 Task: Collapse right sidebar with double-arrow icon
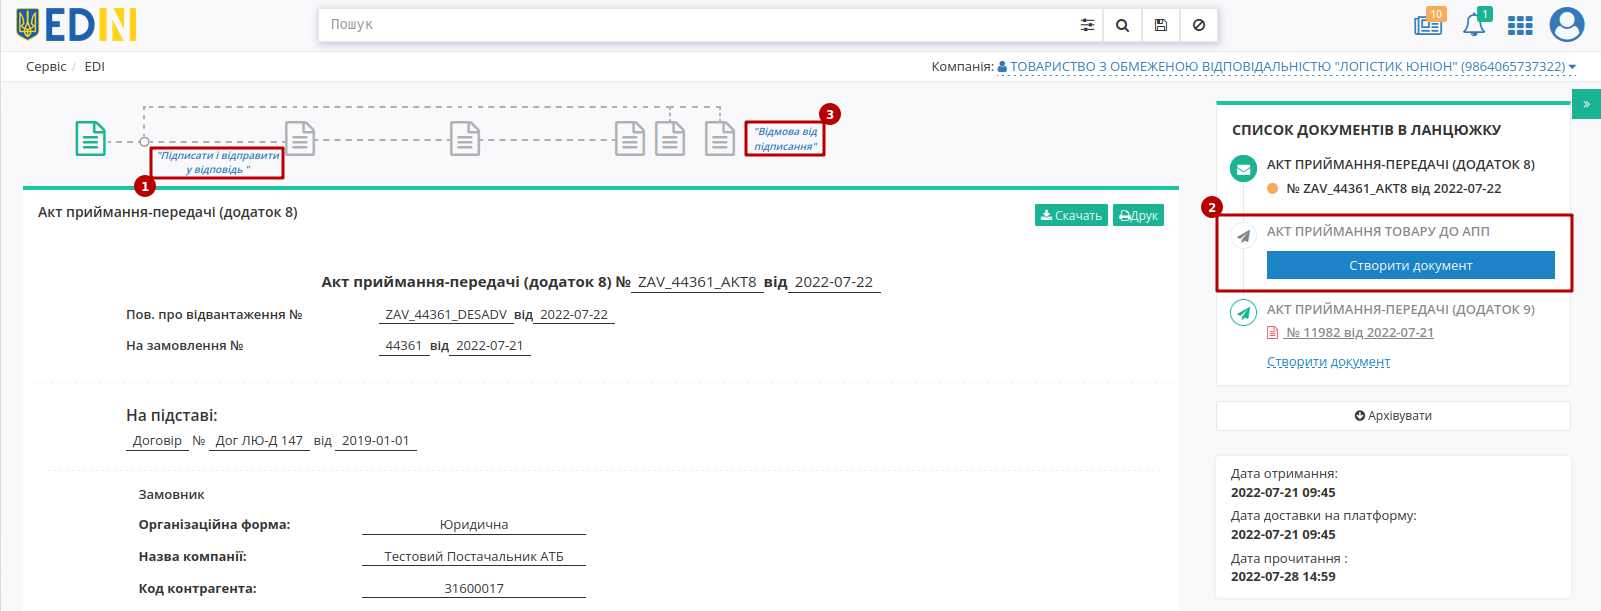pyautogui.click(x=1586, y=104)
